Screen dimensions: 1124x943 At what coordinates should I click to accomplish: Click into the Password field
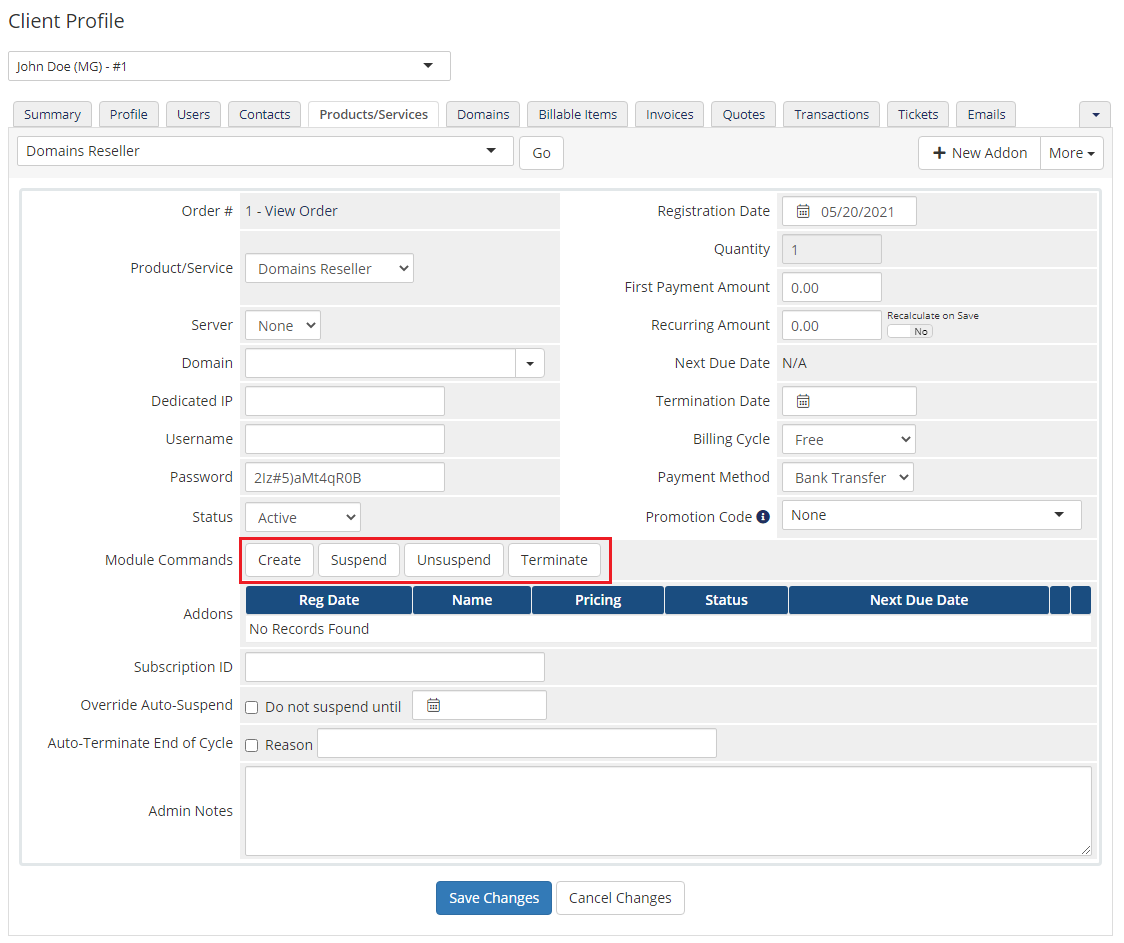click(345, 477)
